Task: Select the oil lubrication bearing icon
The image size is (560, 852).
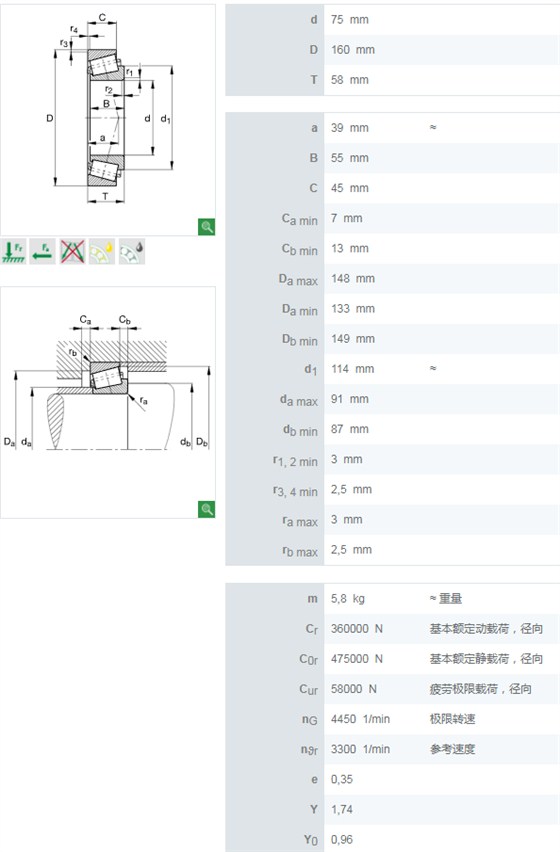Action: pyautogui.click(x=102, y=252)
